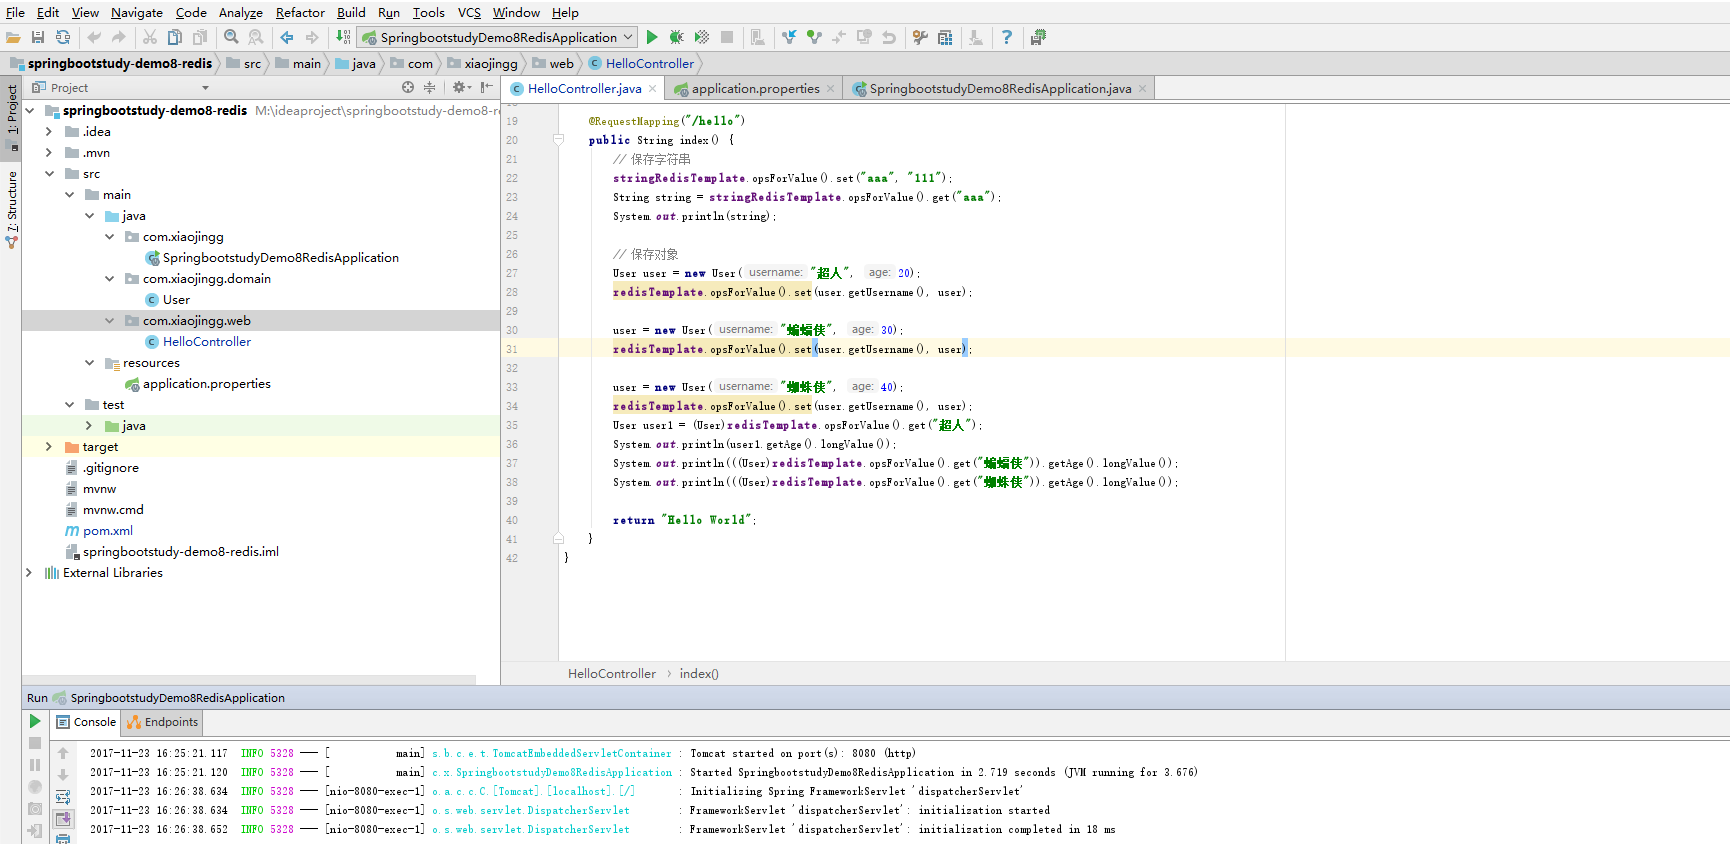Image resolution: width=1730 pixels, height=844 pixels.
Task: Open Settings wrench icon in toolbar
Action: [920, 37]
